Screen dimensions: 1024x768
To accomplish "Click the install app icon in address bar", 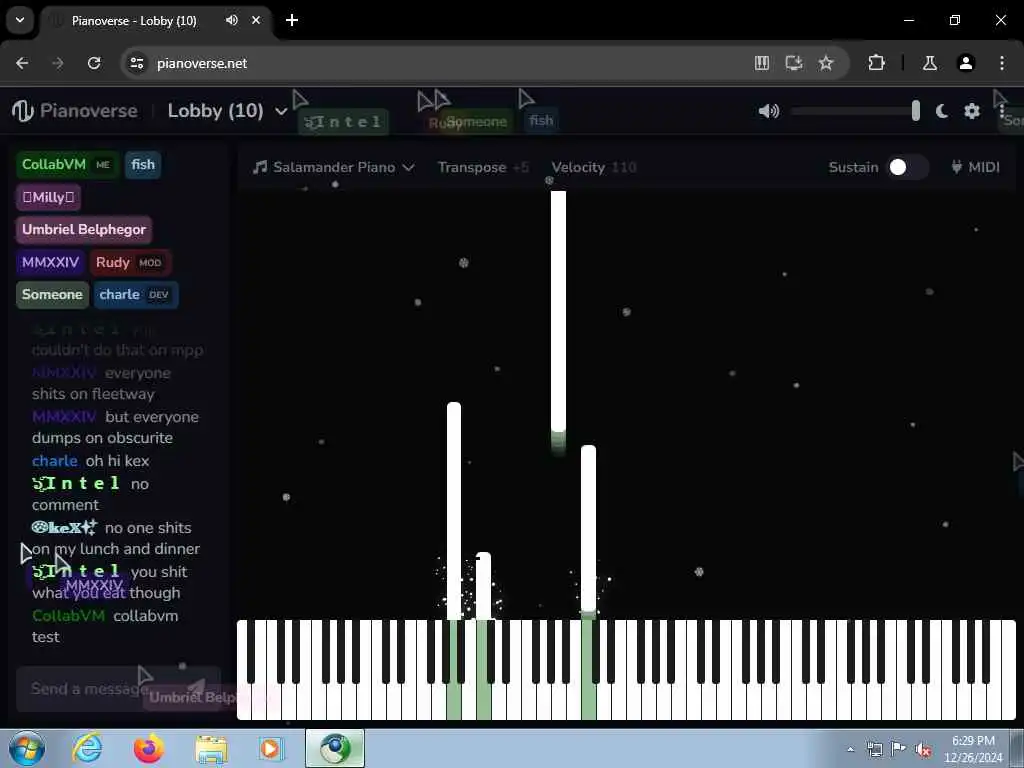I will point(793,63).
